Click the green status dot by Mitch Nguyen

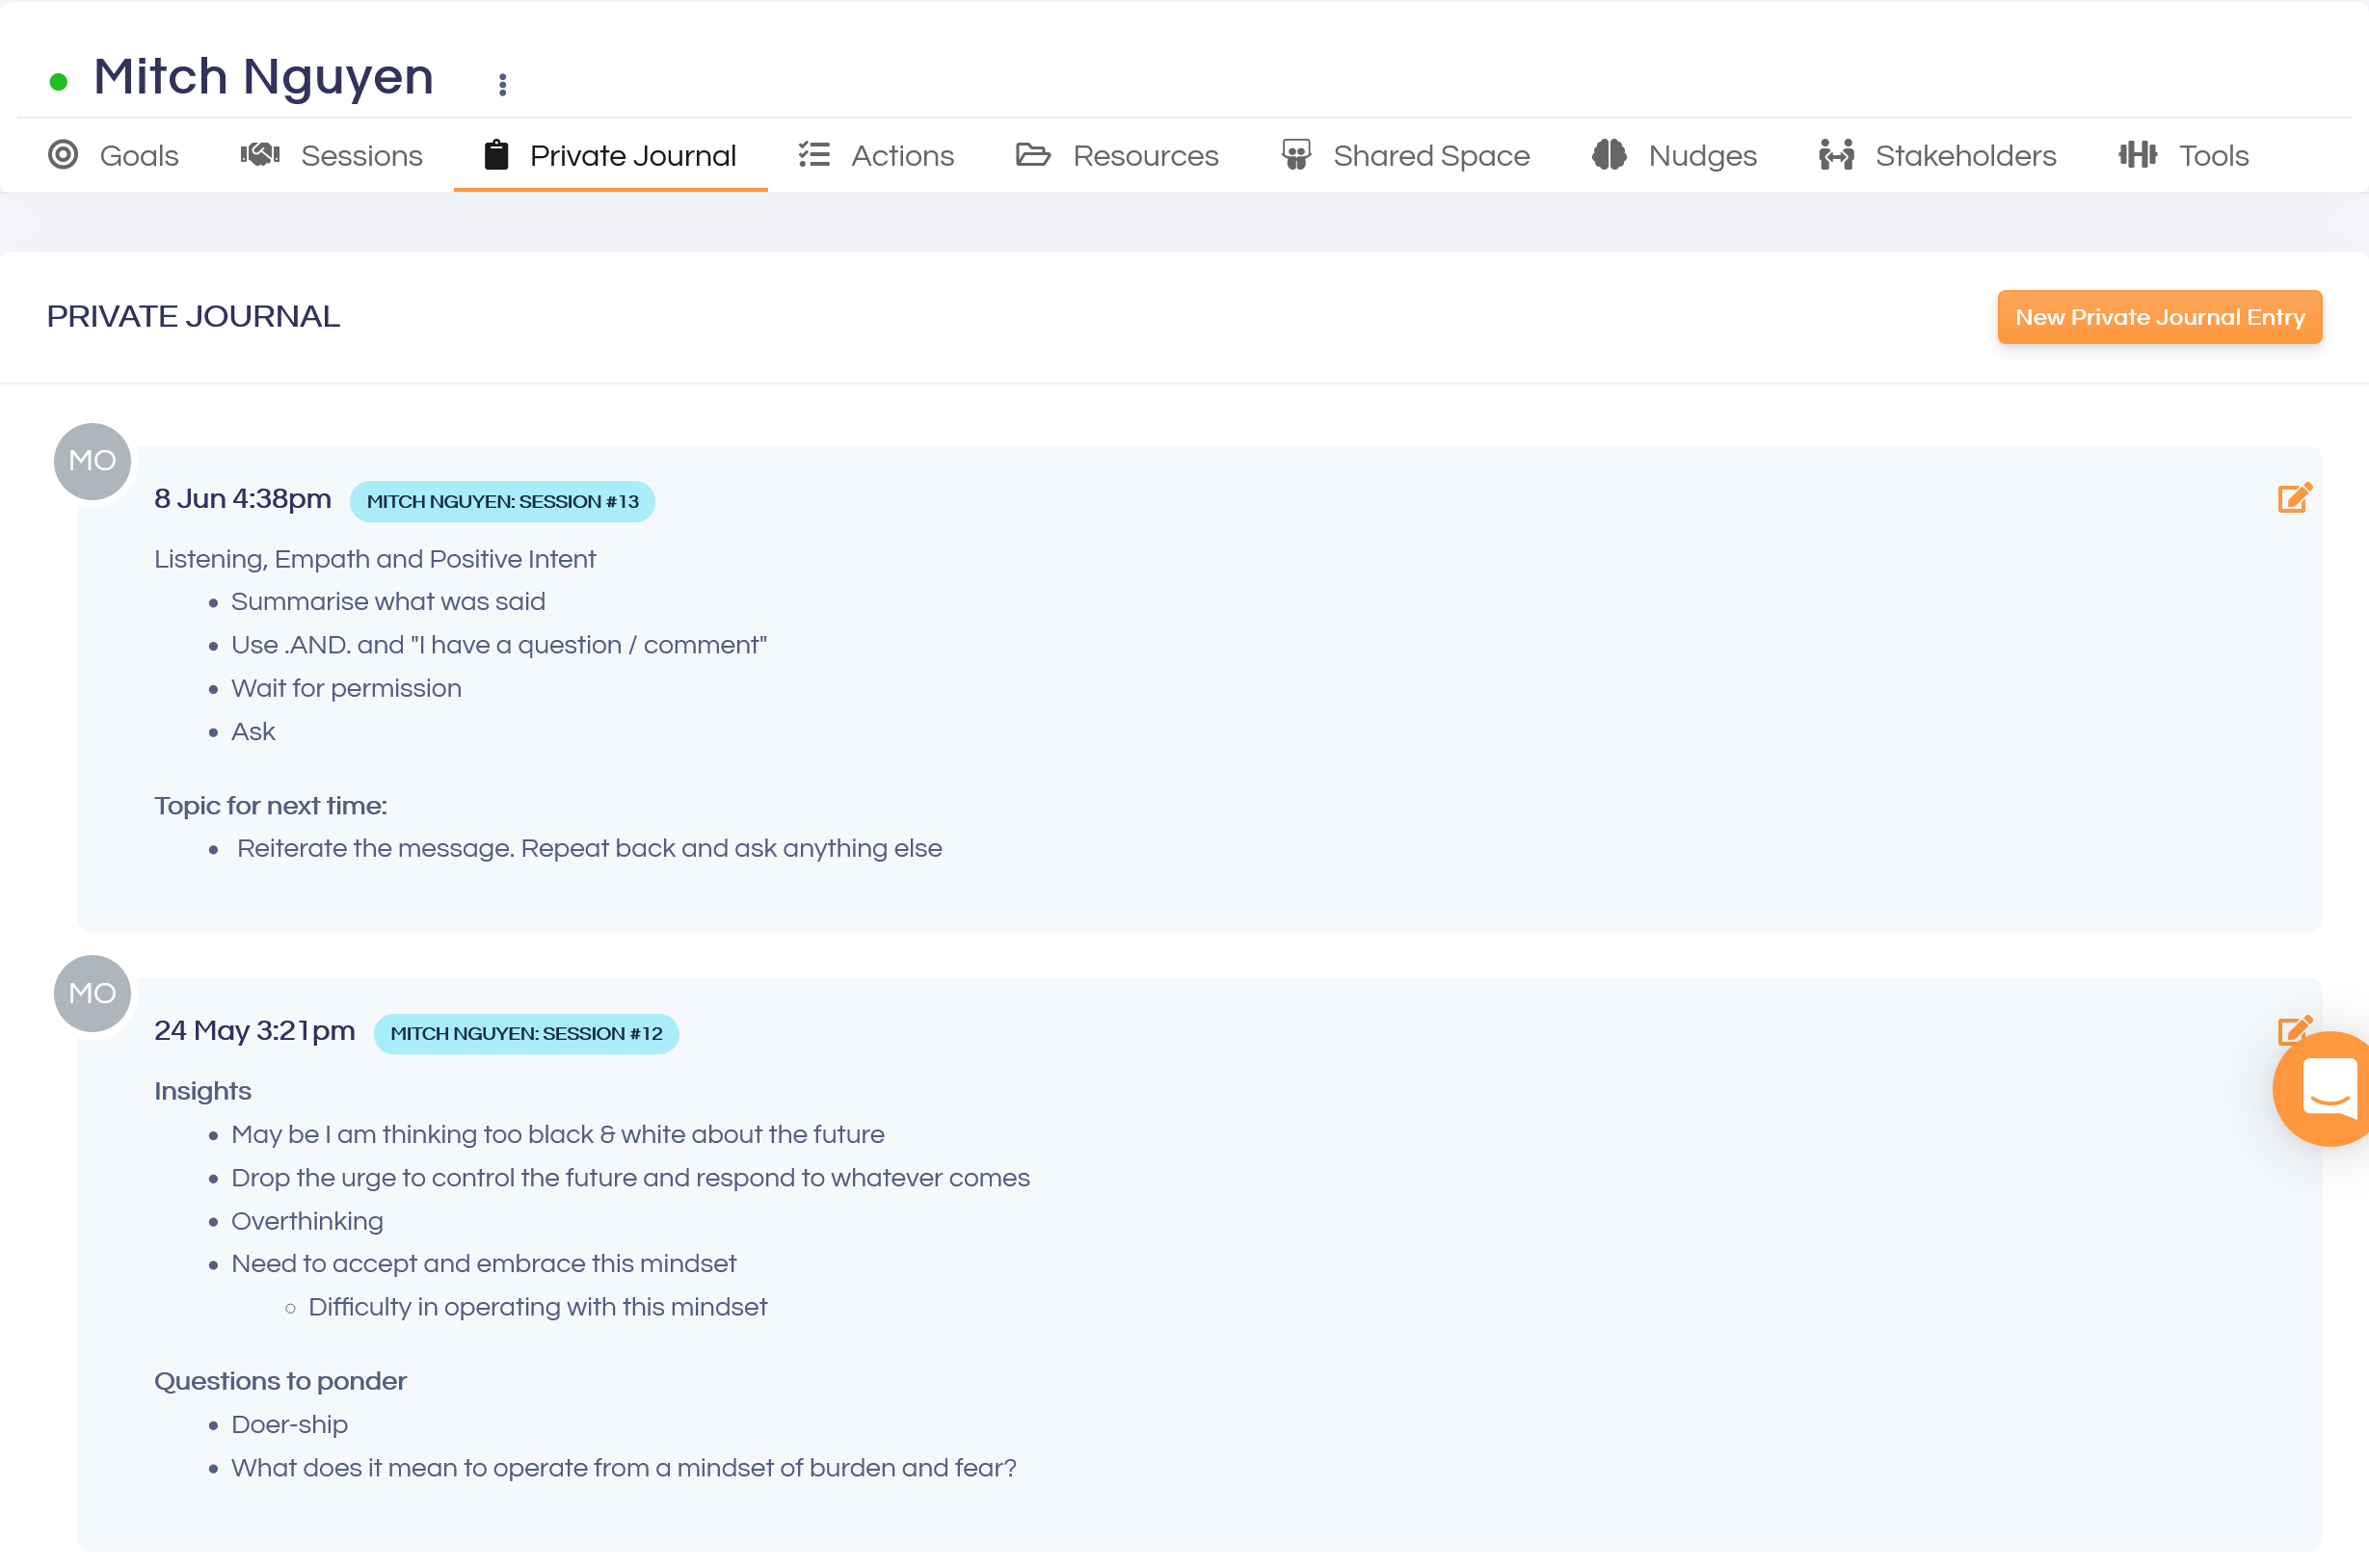pos(58,82)
